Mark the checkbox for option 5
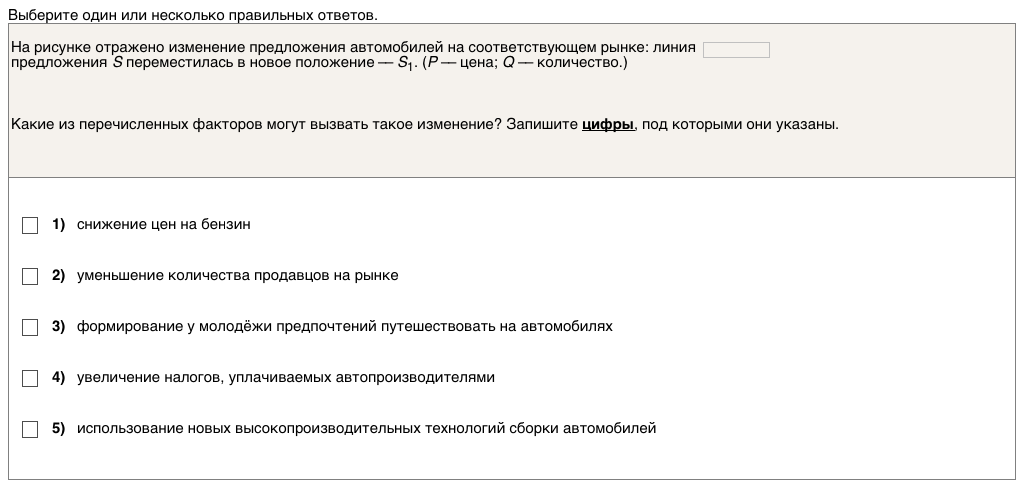Viewport: 1024px width, 488px height. click(30, 429)
